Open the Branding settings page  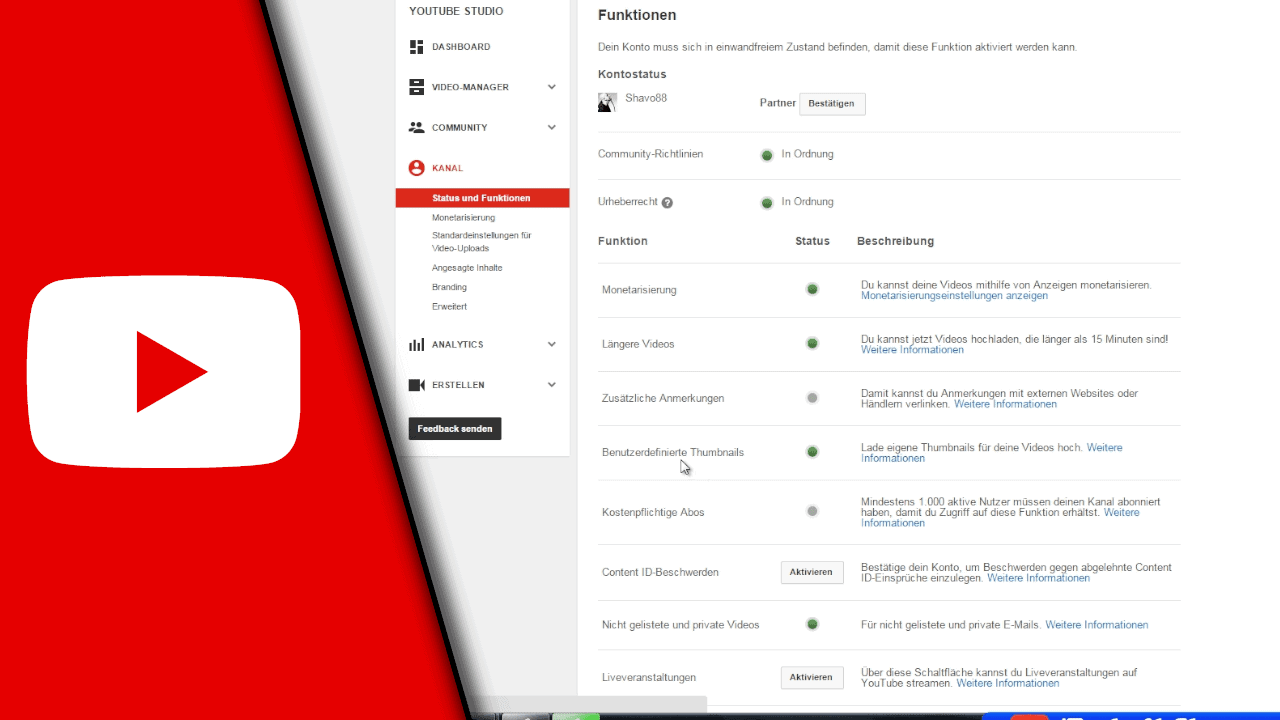pos(449,287)
